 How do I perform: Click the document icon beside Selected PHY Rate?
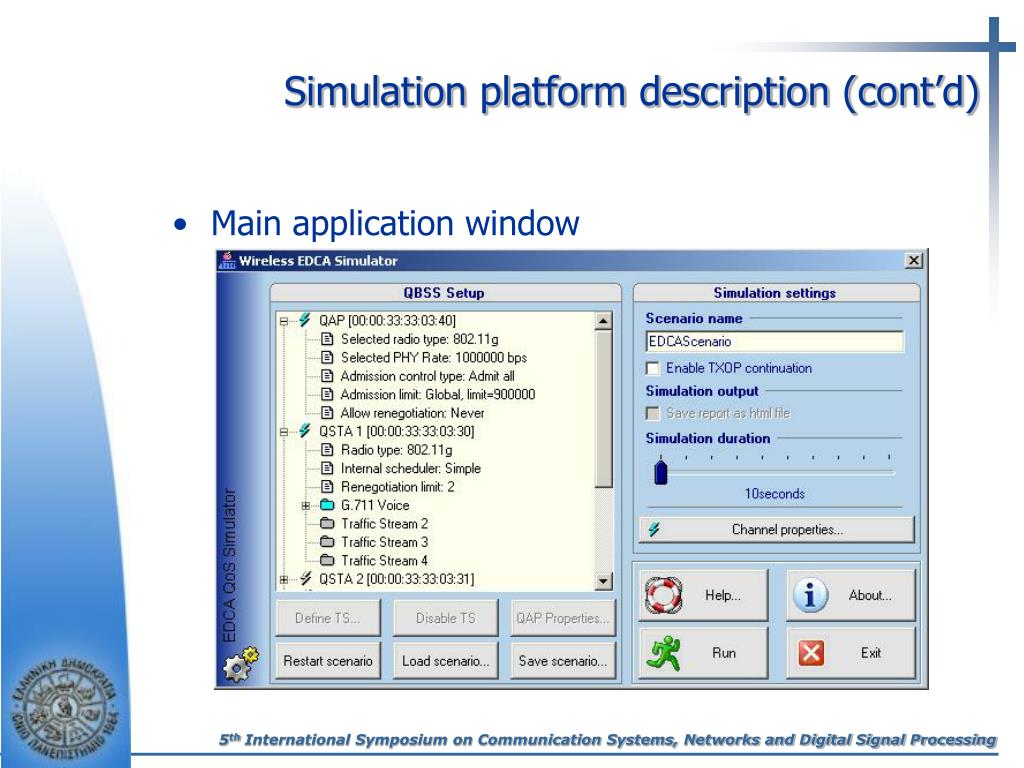pos(327,357)
